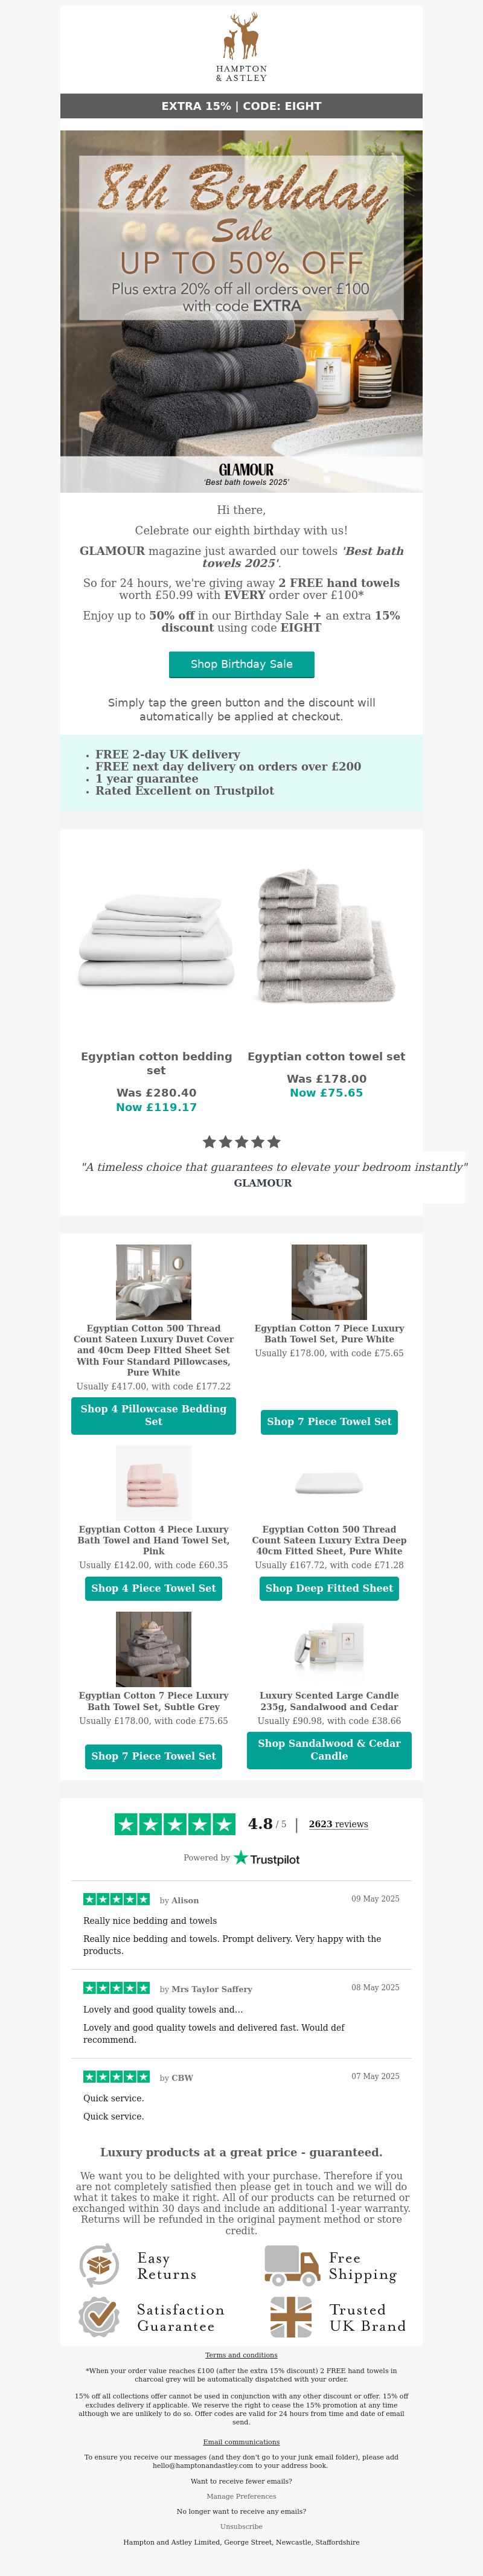This screenshot has height=2576, width=483.
Task: Click the Trustpilot logo
Action: tap(267, 1858)
